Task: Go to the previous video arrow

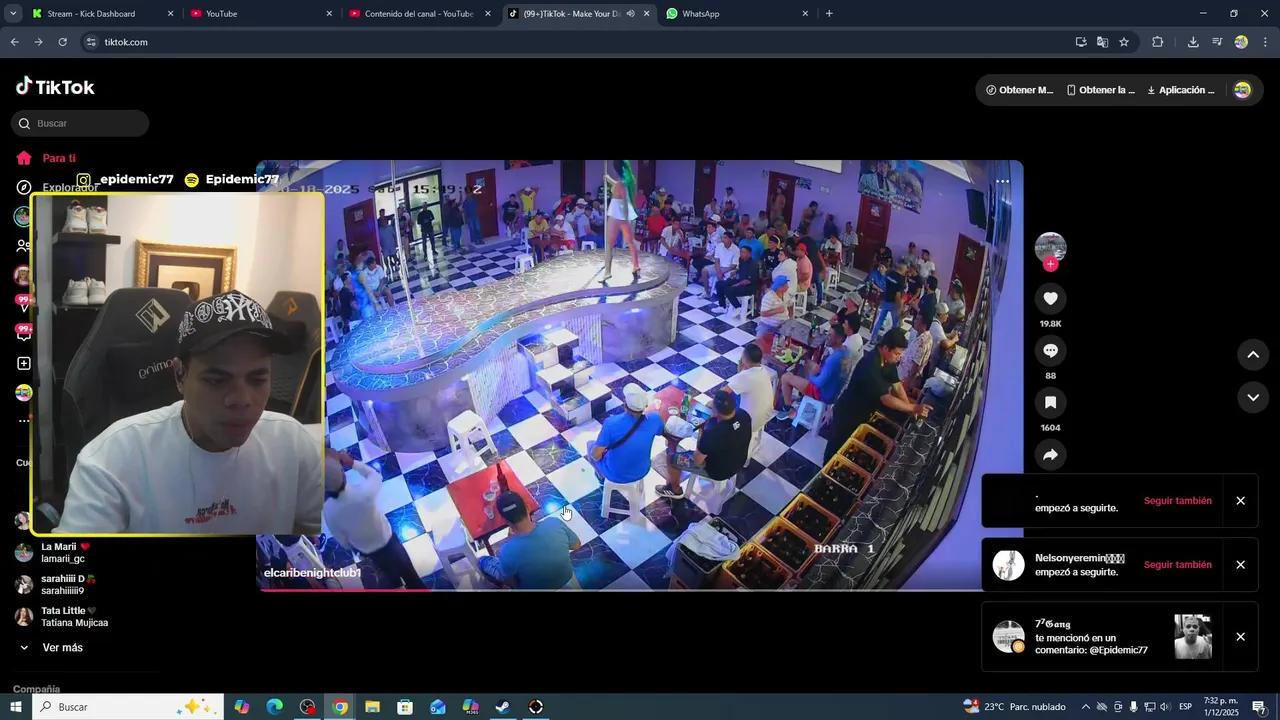Action: [x=1252, y=355]
